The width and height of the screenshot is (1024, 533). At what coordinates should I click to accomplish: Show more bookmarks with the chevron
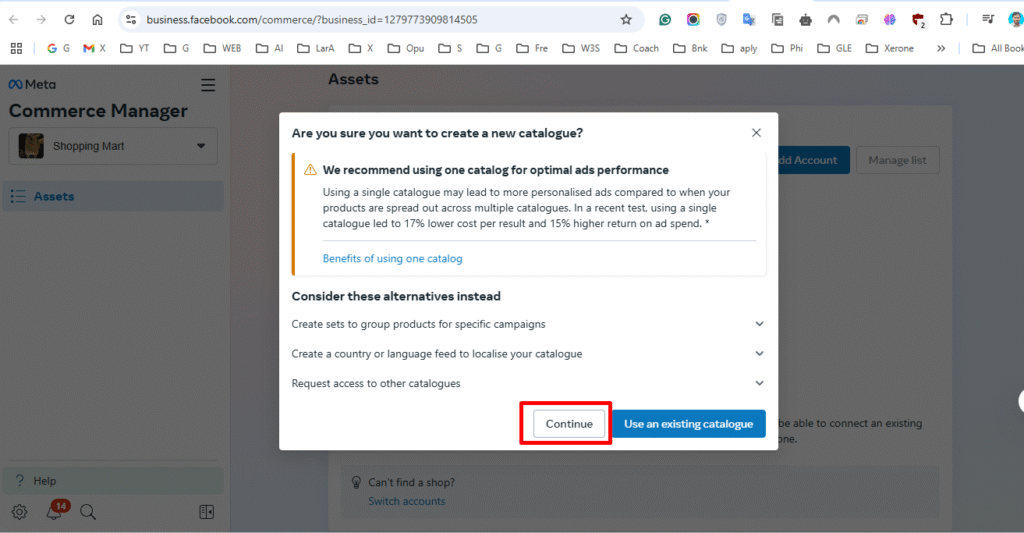941,48
